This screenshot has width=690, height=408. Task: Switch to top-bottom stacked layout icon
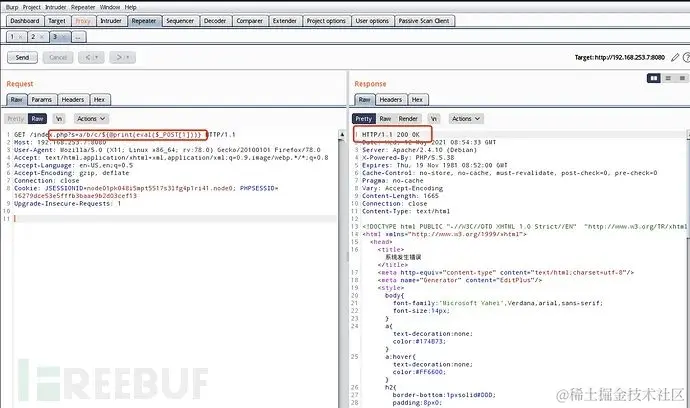tap(668, 78)
